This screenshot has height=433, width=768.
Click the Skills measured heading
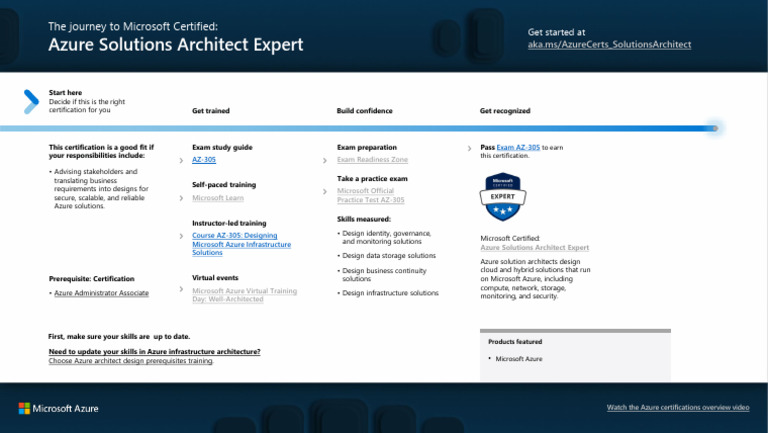363,219
